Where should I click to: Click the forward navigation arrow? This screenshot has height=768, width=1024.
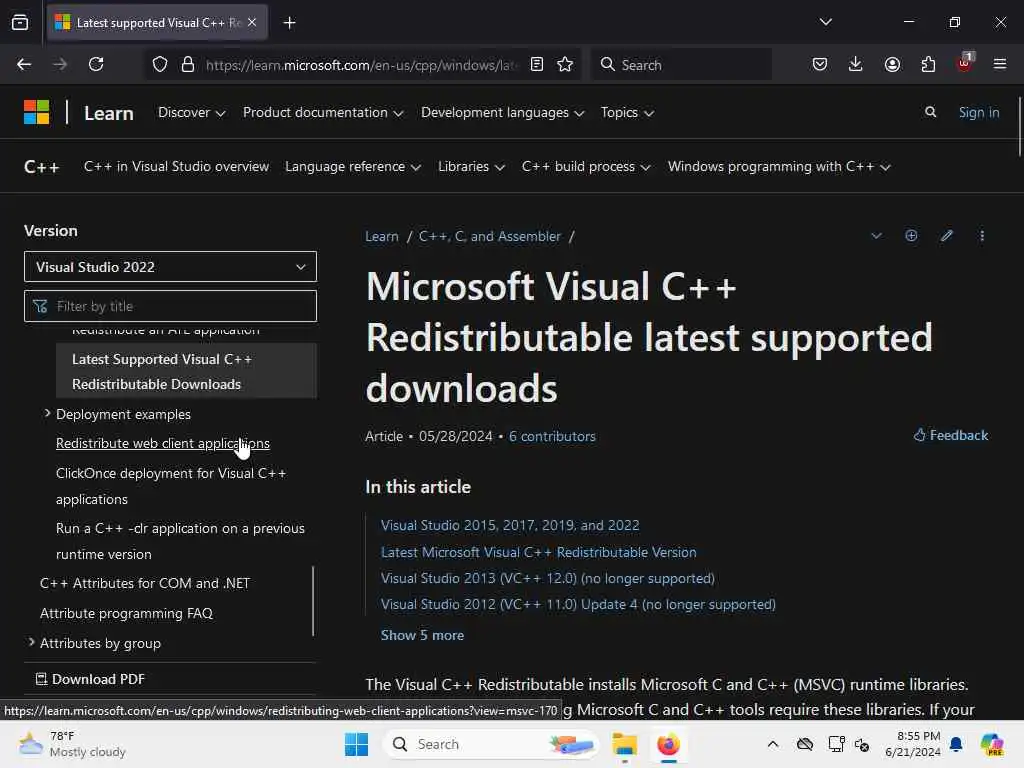coord(60,64)
